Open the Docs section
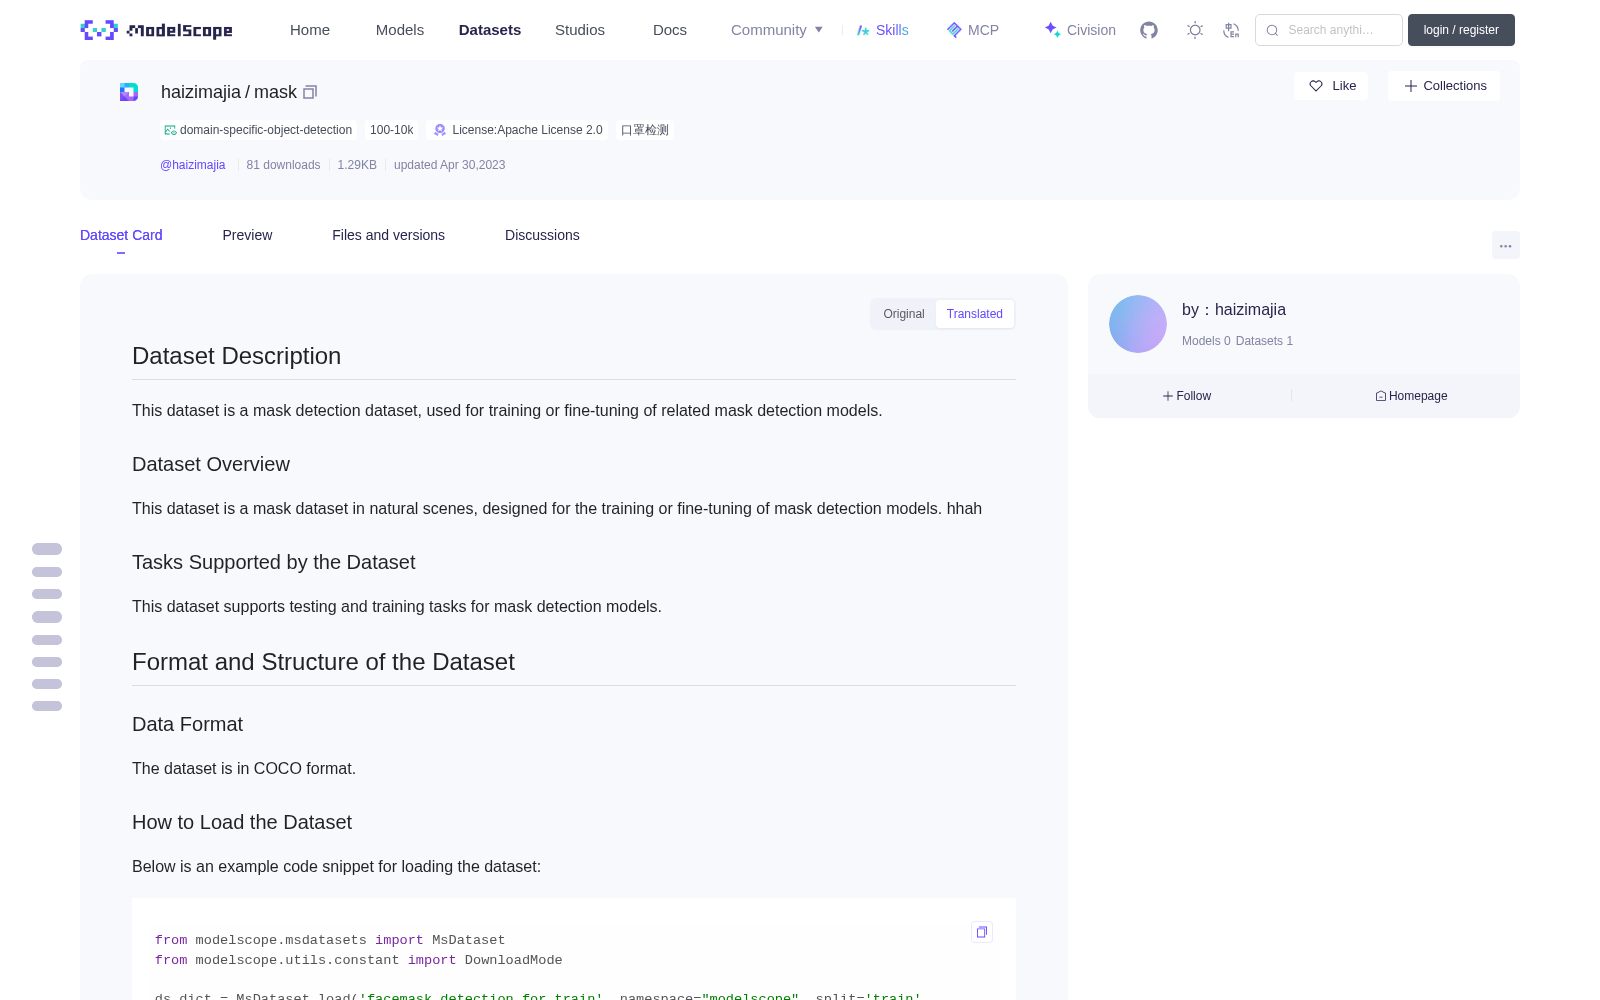Screen dimensions: 1600x1000 670,30
